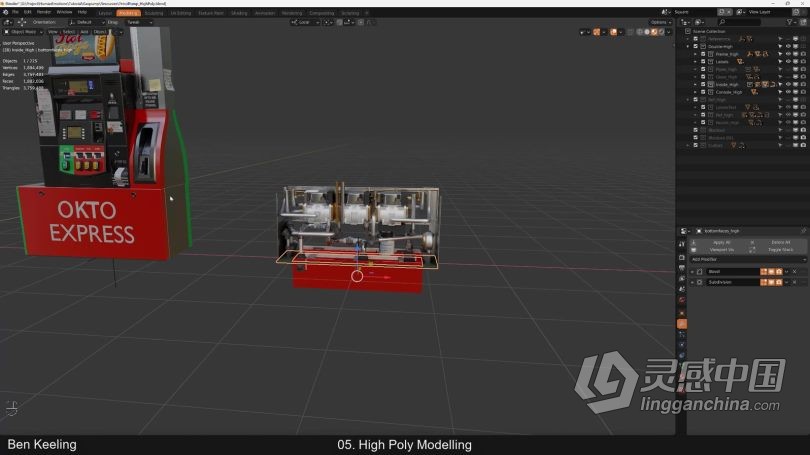Image resolution: width=810 pixels, height=455 pixels.
Task: Click the outliner search field
Action: [x=739, y=22]
